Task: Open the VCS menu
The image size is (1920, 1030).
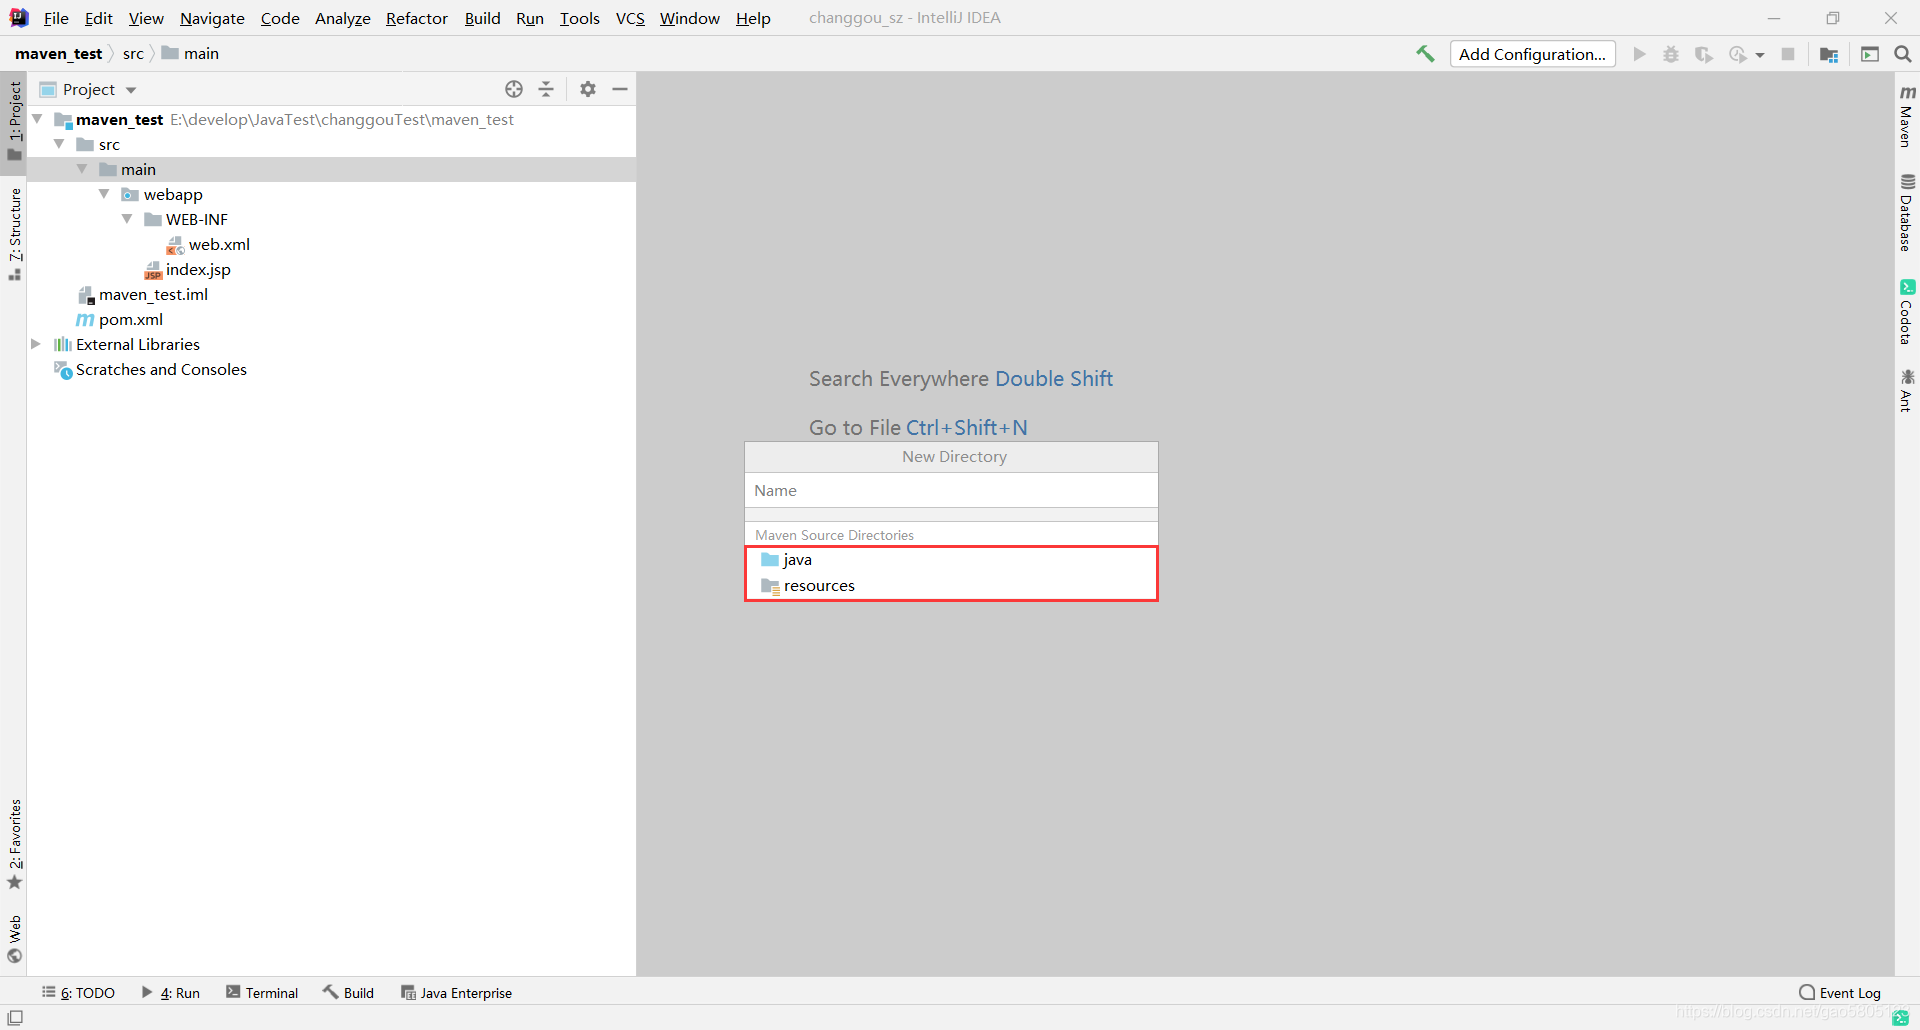Action: click(630, 18)
